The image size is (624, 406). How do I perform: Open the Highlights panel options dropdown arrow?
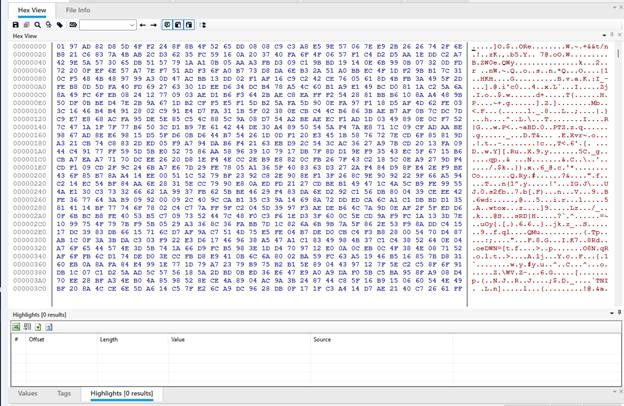tap(612, 314)
